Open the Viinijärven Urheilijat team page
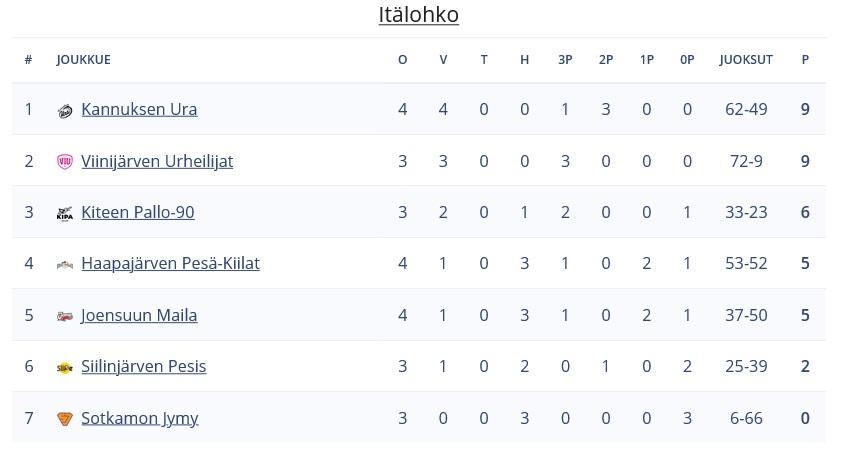This screenshot has width=842, height=452. pos(157,161)
